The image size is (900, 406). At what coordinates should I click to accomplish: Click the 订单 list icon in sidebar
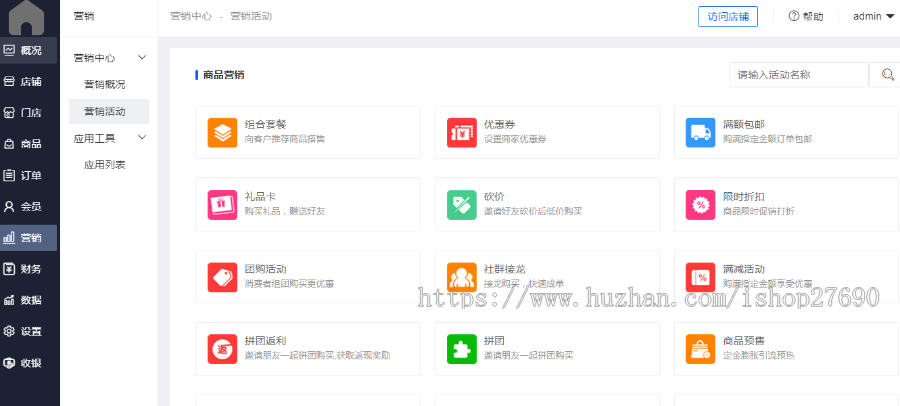[9, 175]
